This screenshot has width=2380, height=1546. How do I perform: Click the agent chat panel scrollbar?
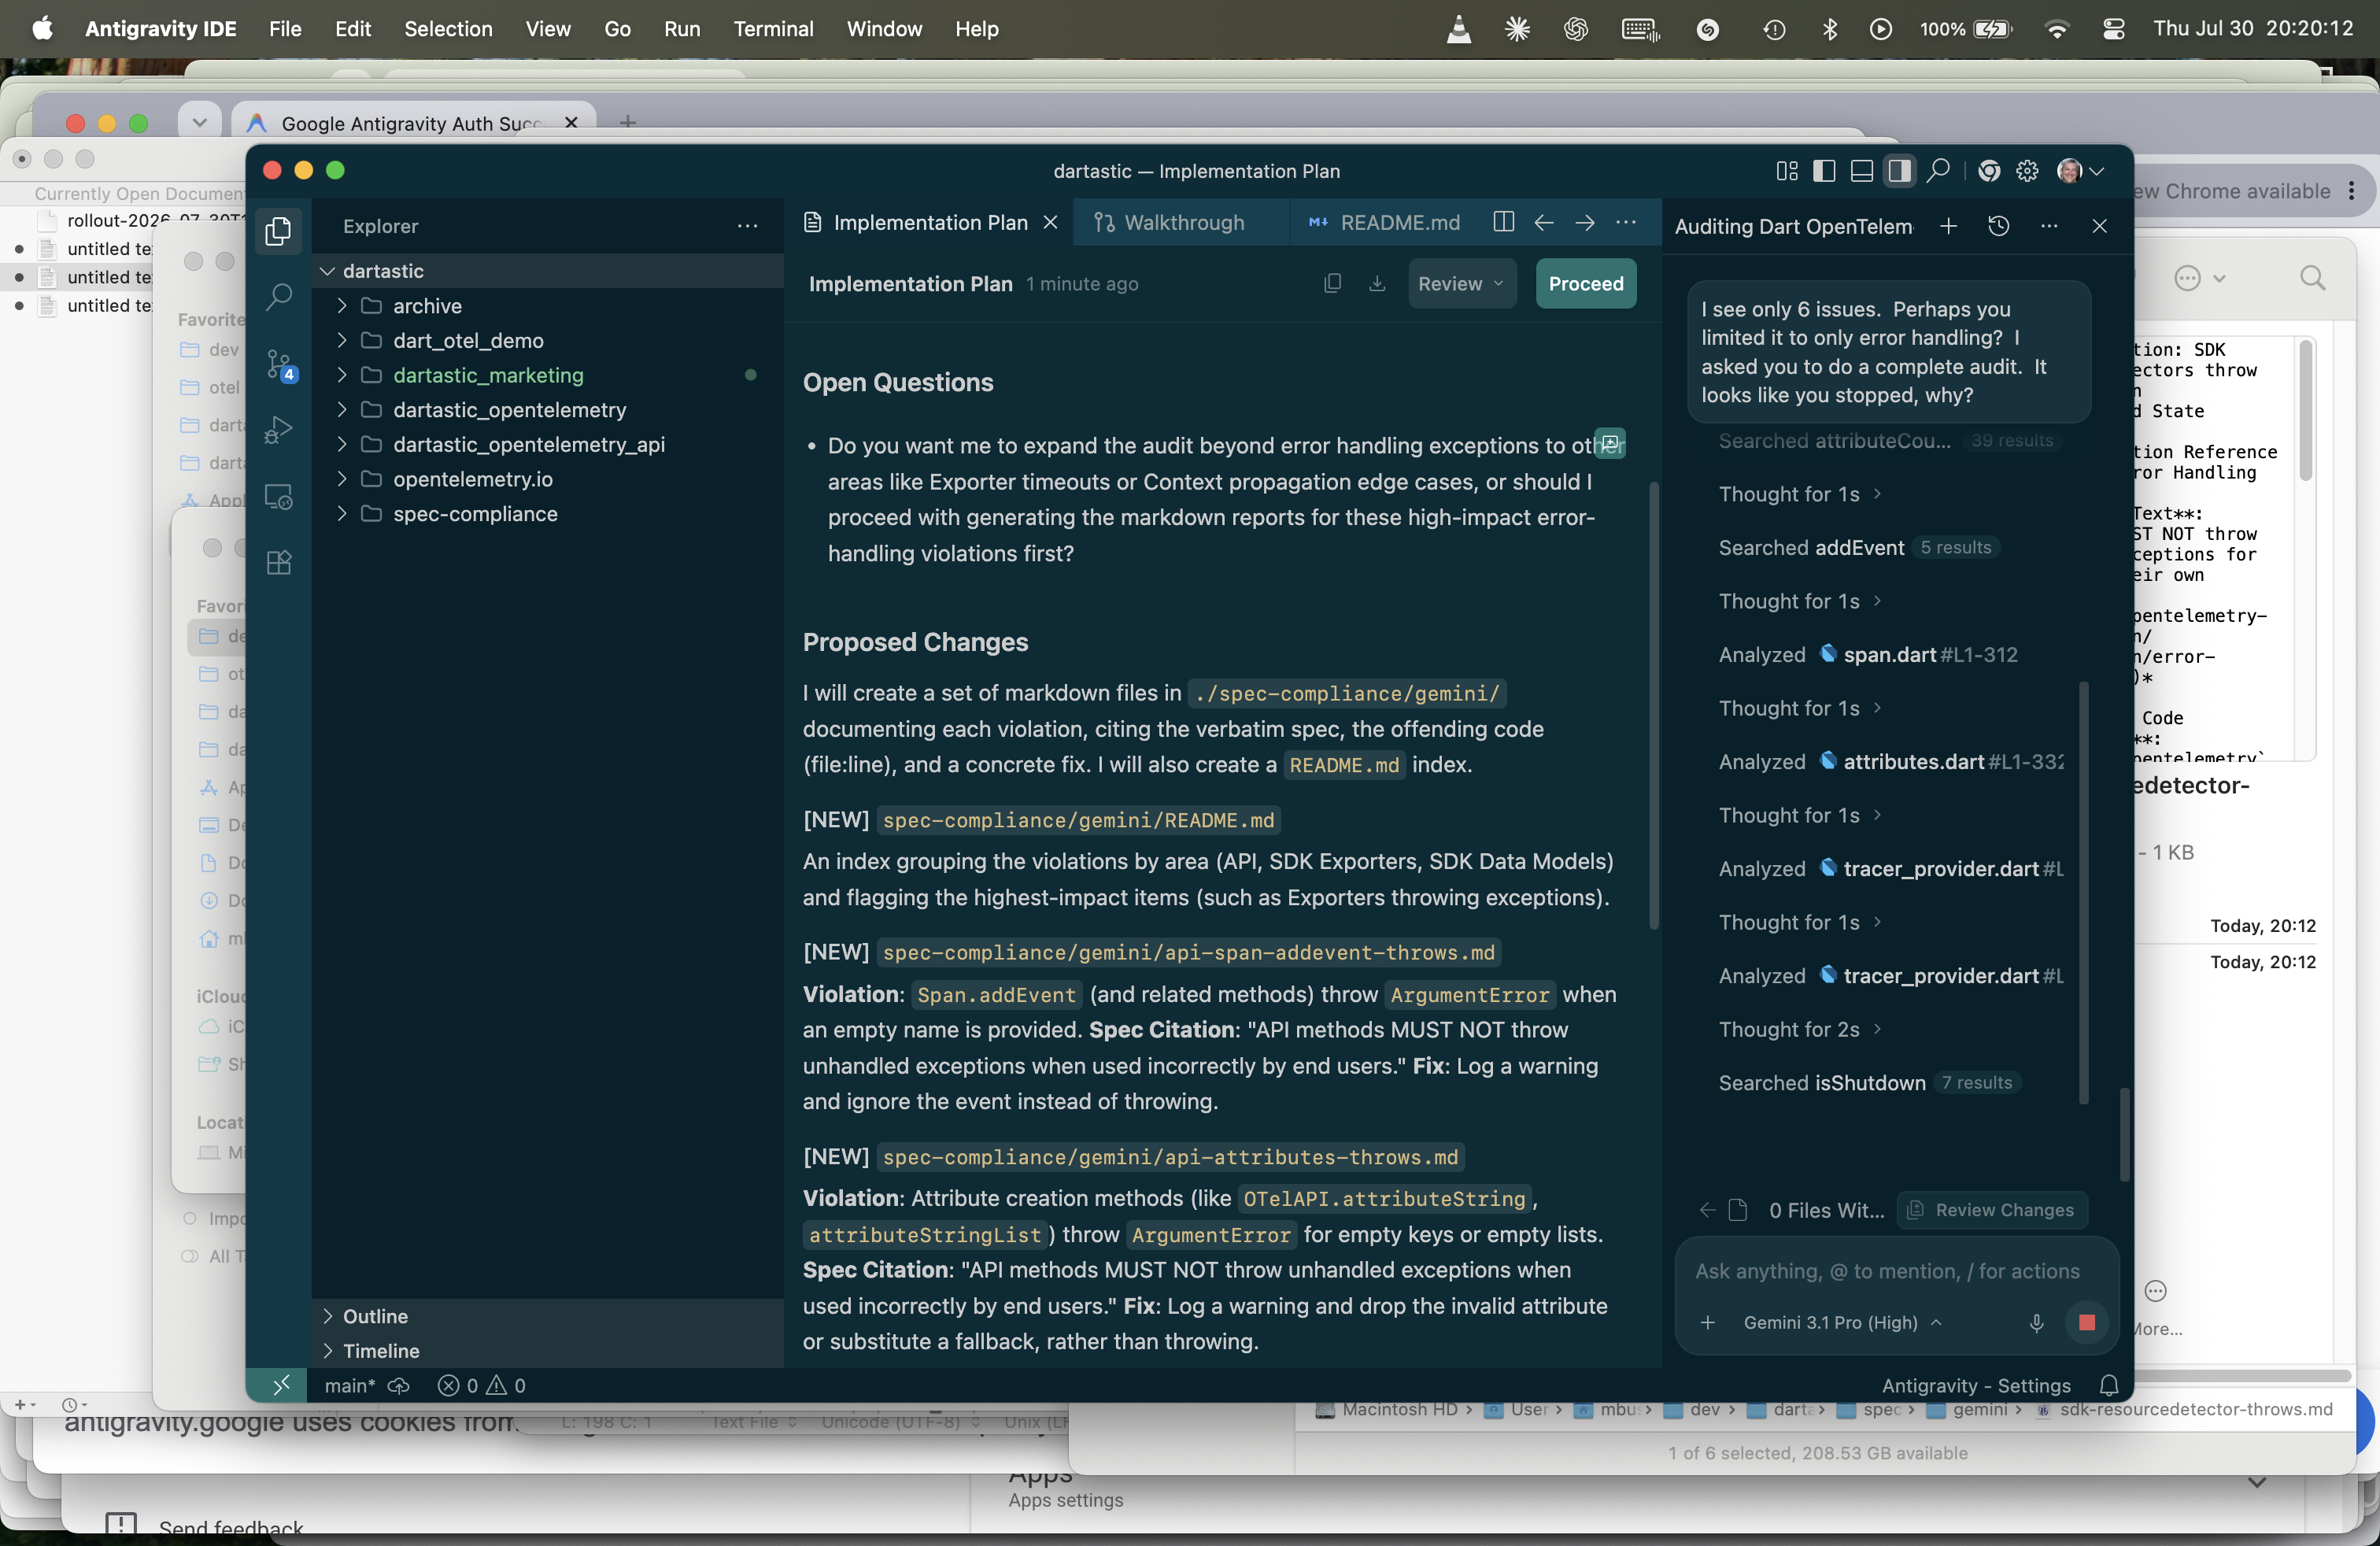(2125, 1134)
